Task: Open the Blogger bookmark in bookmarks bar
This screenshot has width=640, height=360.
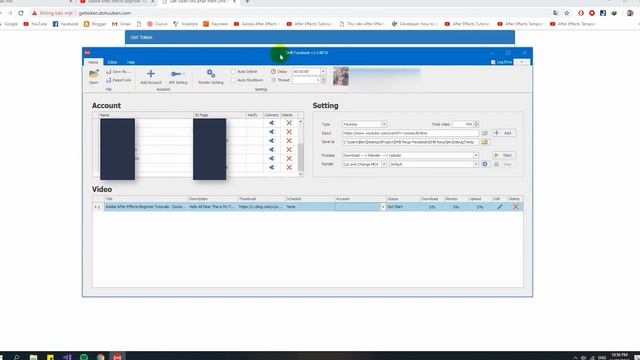Action: pos(95,24)
